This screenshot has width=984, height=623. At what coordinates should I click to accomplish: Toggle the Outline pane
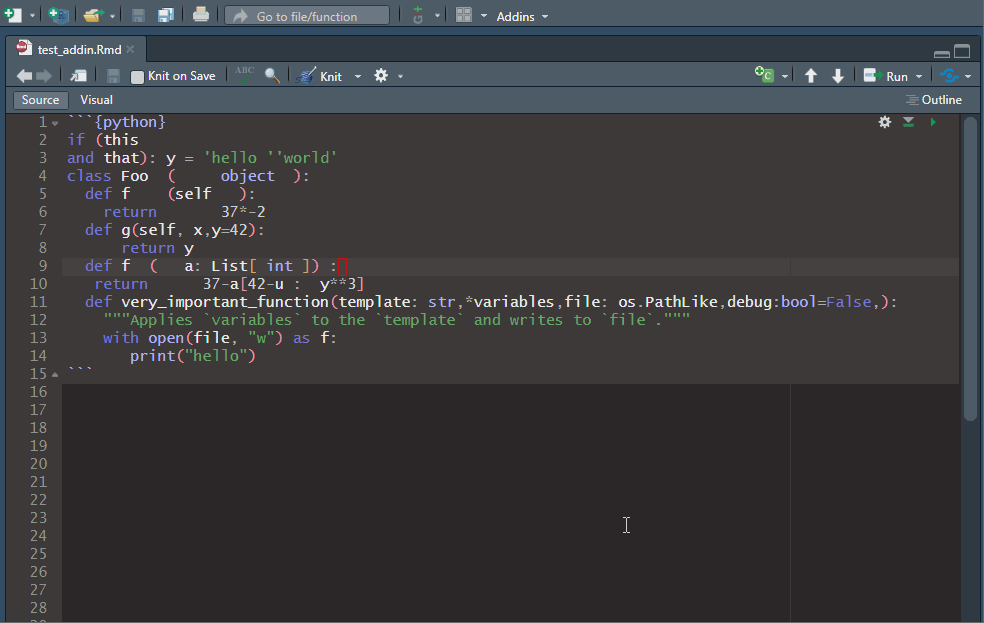pyautogui.click(x=934, y=100)
